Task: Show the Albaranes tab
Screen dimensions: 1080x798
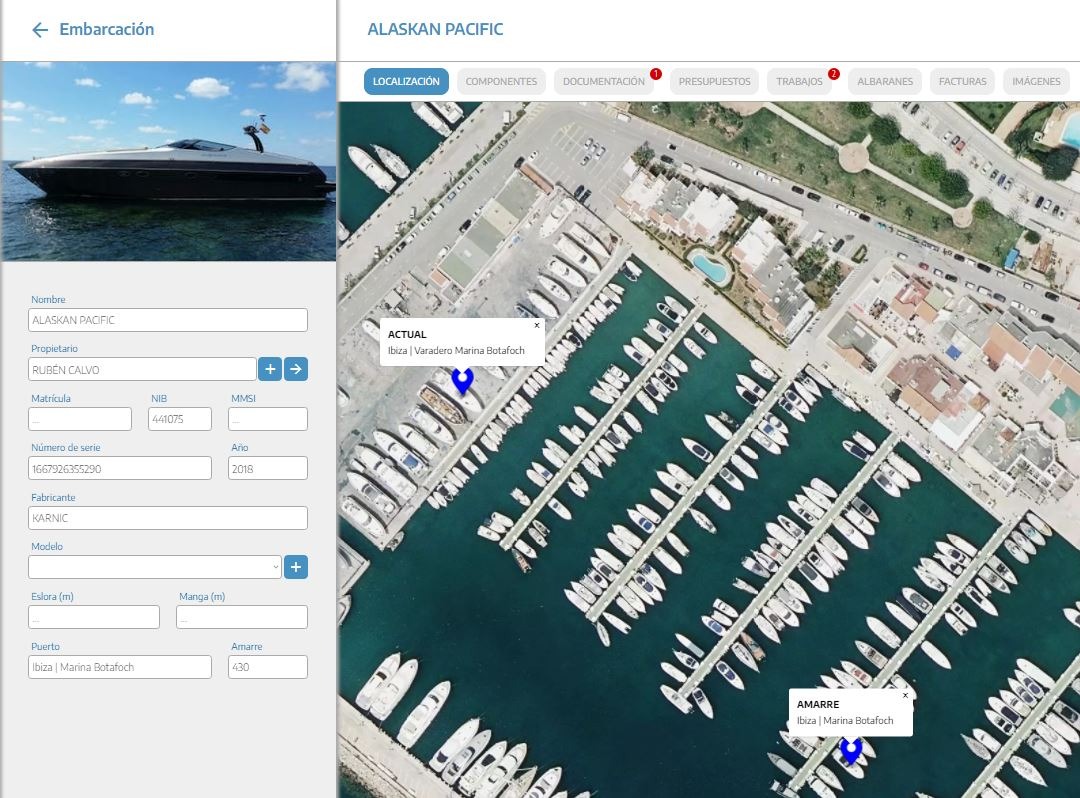Action: [885, 82]
